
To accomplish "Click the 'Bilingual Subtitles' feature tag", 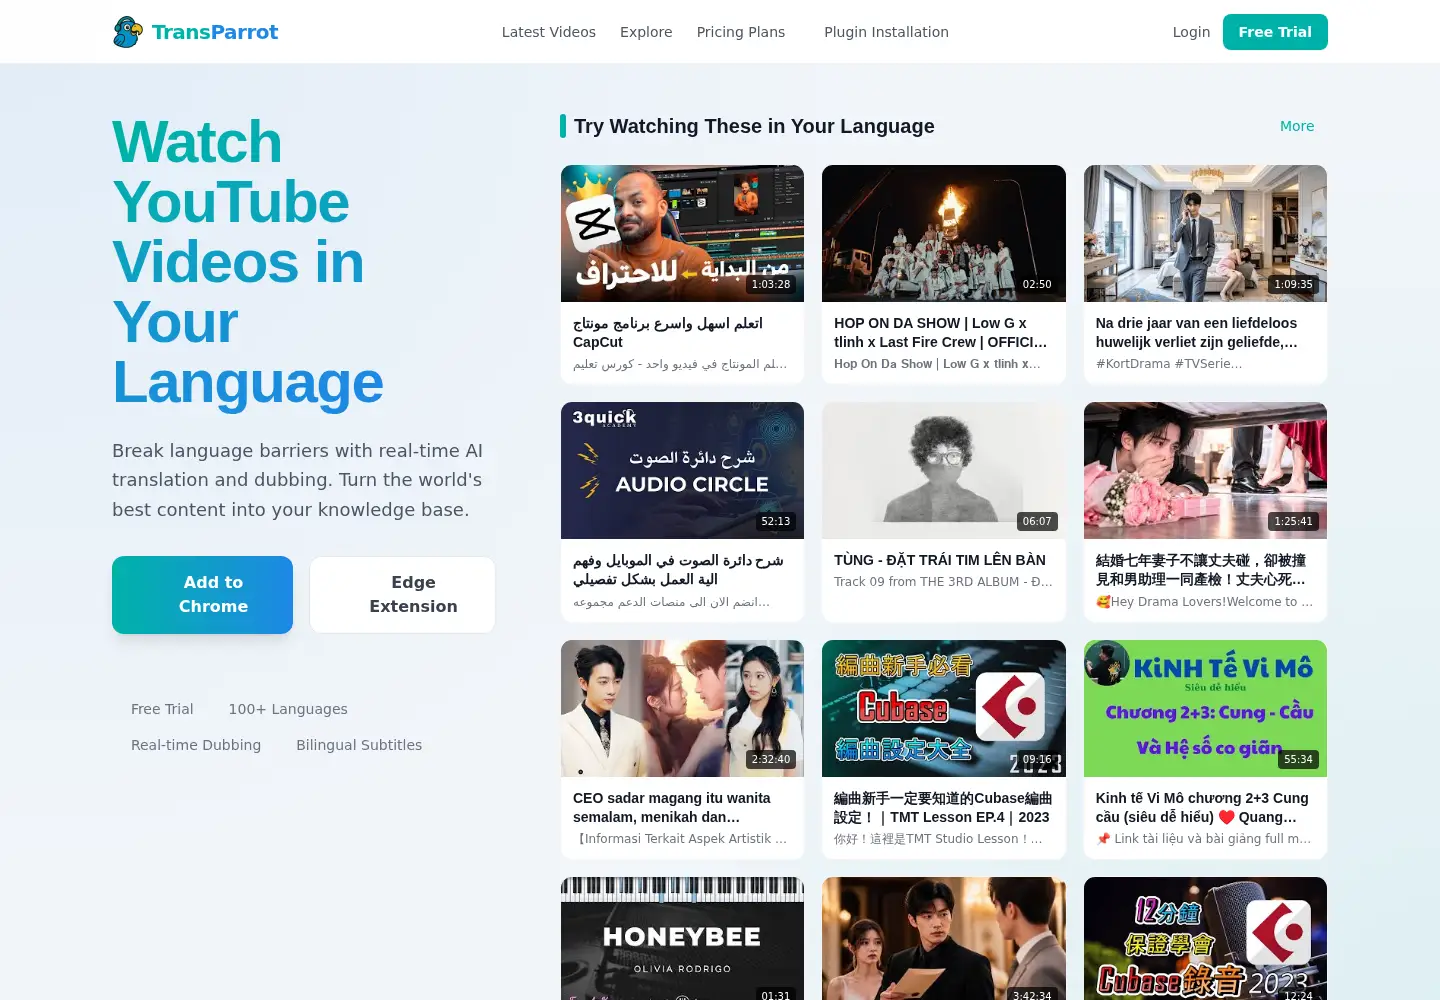I will point(359,745).
